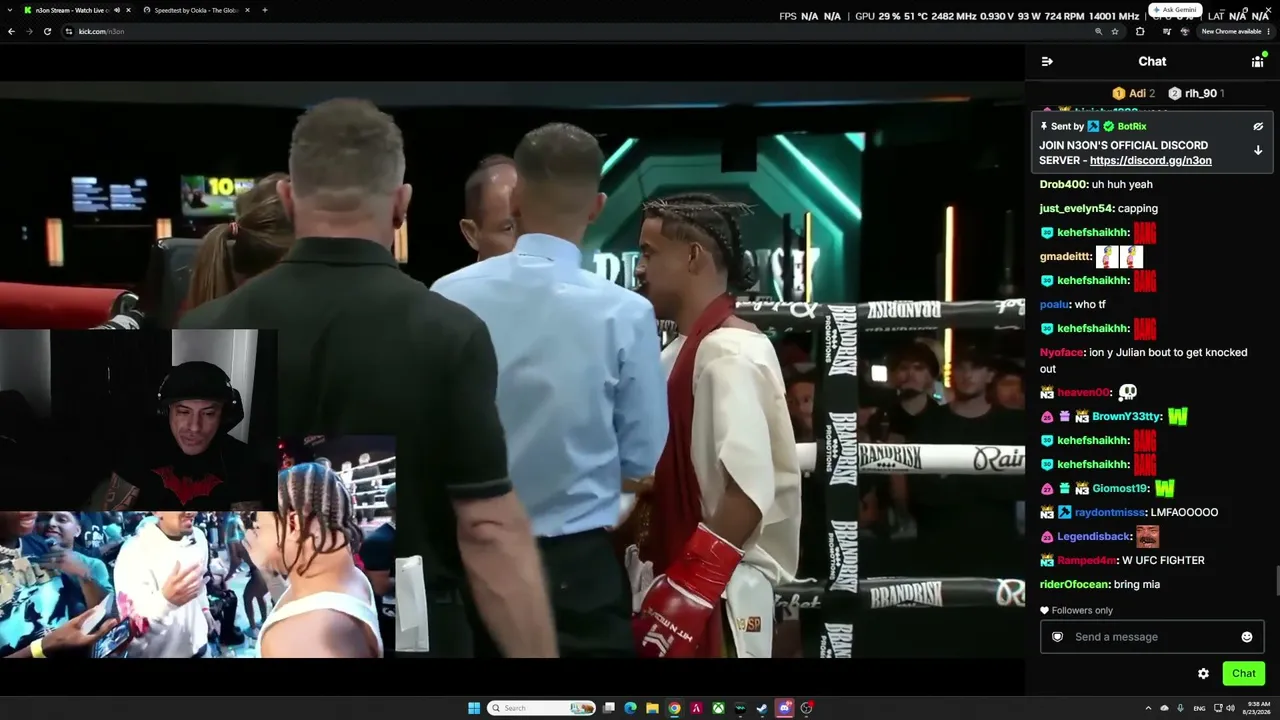View site information for kick.com
Screen dimensions: 1280x720
69,32
